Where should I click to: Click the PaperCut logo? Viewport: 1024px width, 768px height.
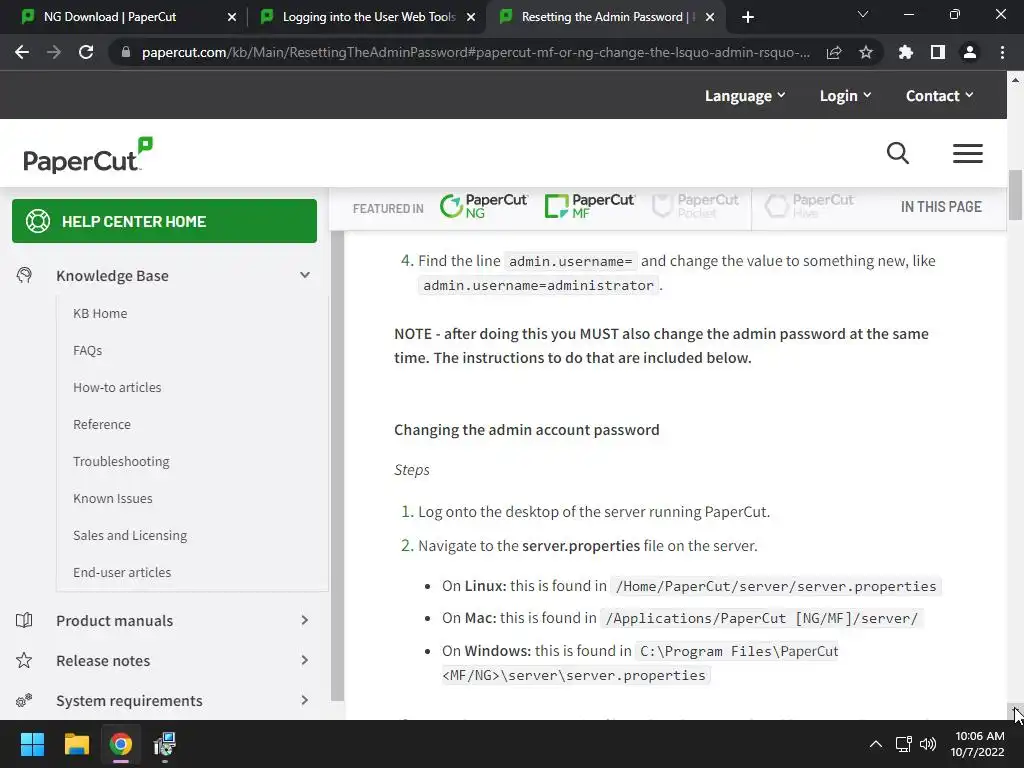click(88, 155)
